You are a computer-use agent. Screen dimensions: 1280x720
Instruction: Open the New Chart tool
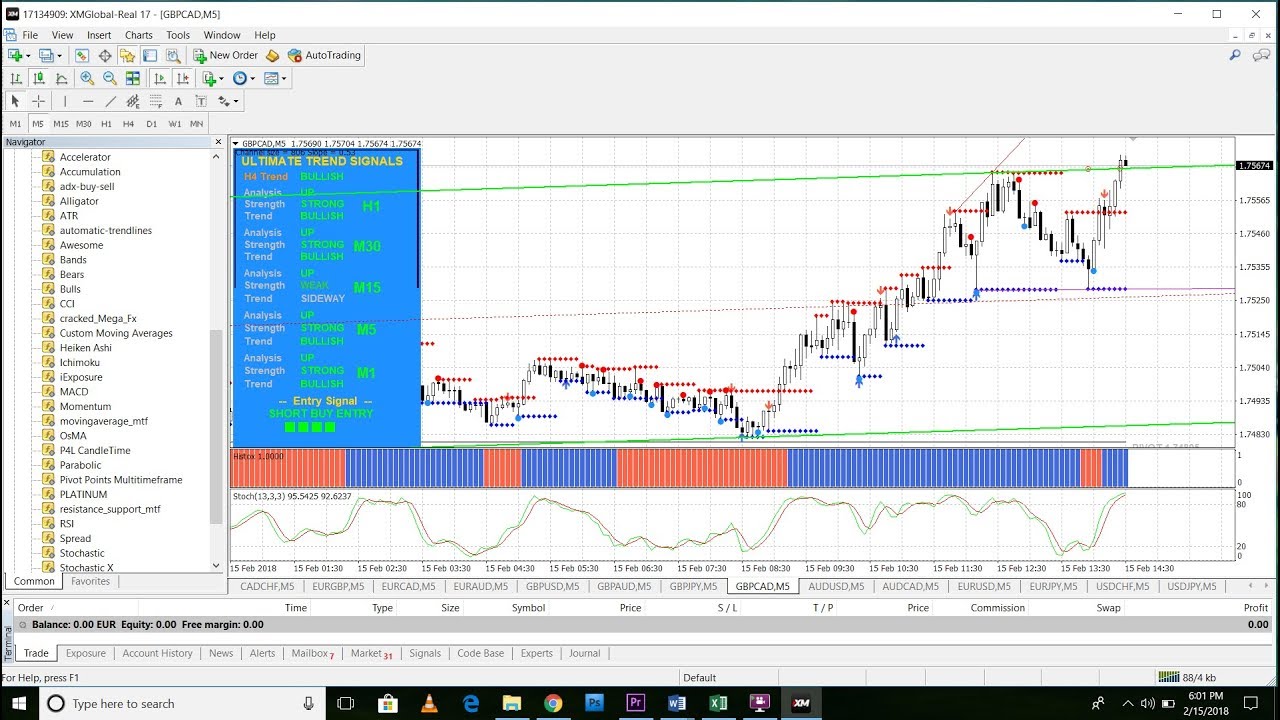[x=15, y=56]
